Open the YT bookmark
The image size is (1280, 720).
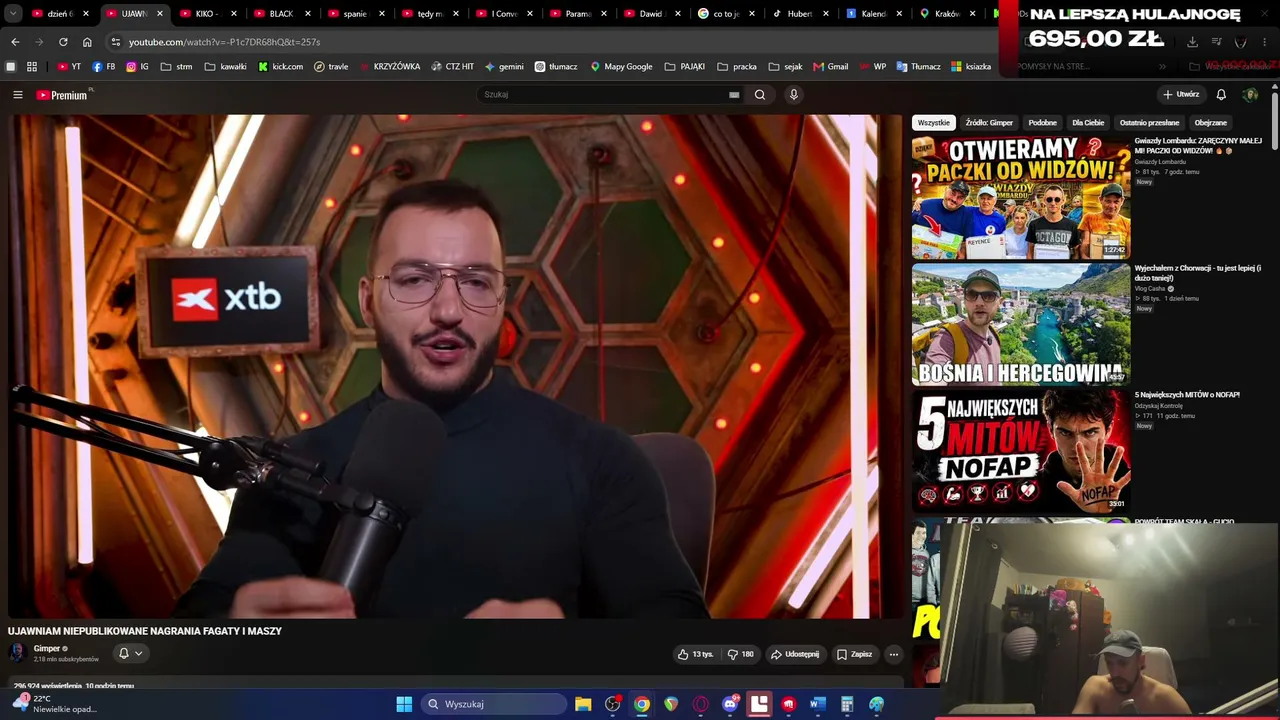(x=69, y=67)
